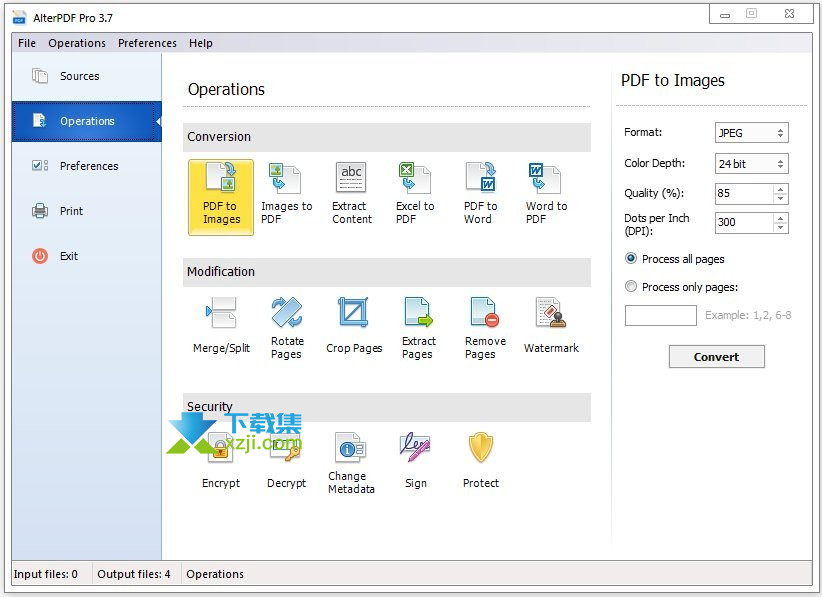Open the Operations menu in menu bar
This screenshot has width=822, height=597.
click(x=77, y=43)
